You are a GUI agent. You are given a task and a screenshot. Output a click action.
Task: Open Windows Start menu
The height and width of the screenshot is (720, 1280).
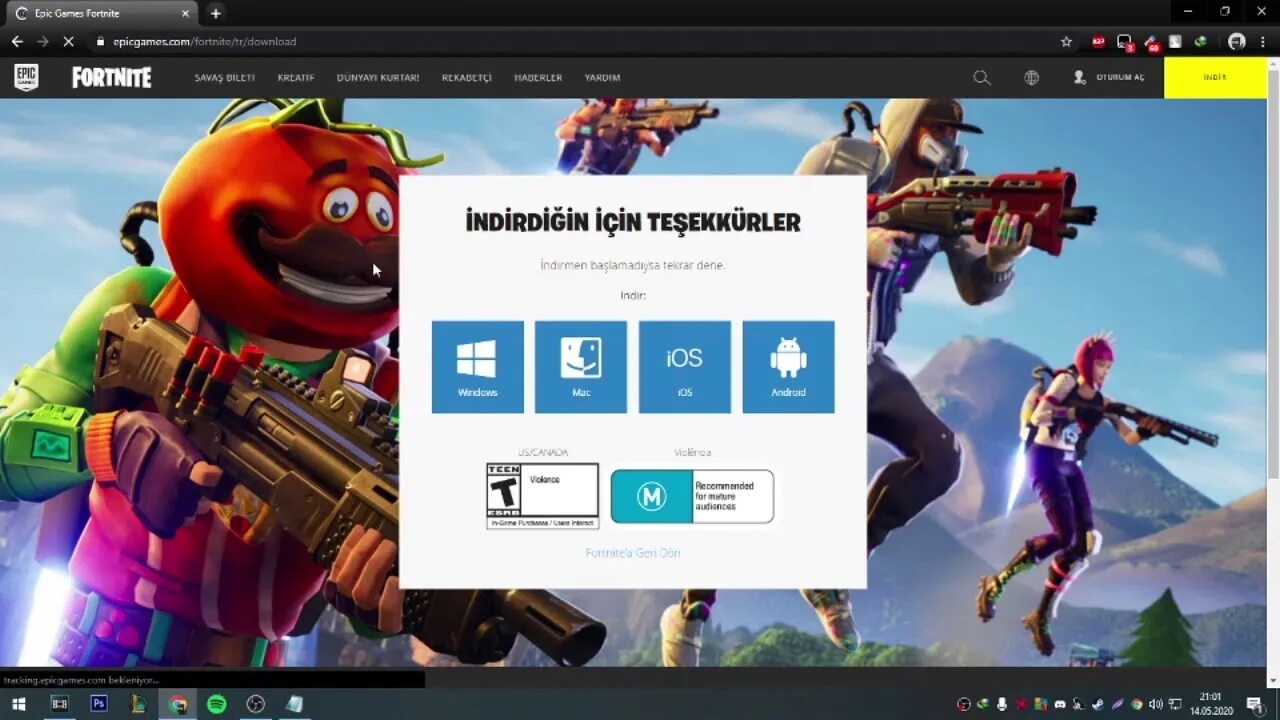tap(18, 704)
